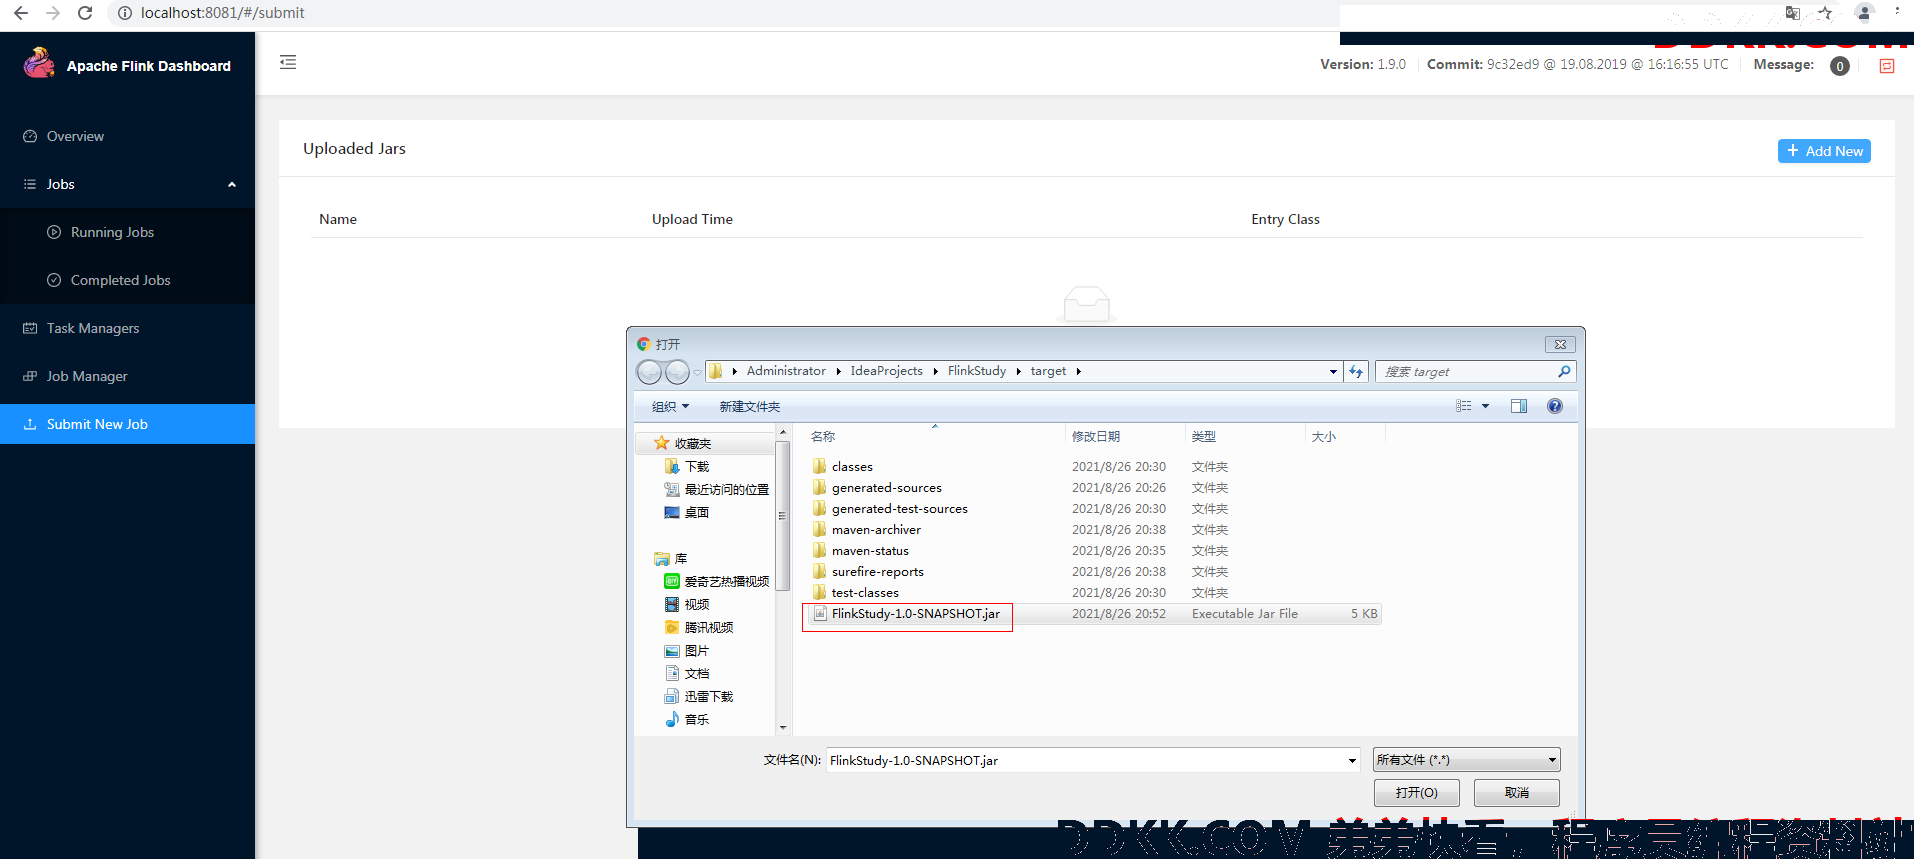Select 图片 pictures library
The image size is (1914, 859).
pyautogui.click(x=696, y=651)
